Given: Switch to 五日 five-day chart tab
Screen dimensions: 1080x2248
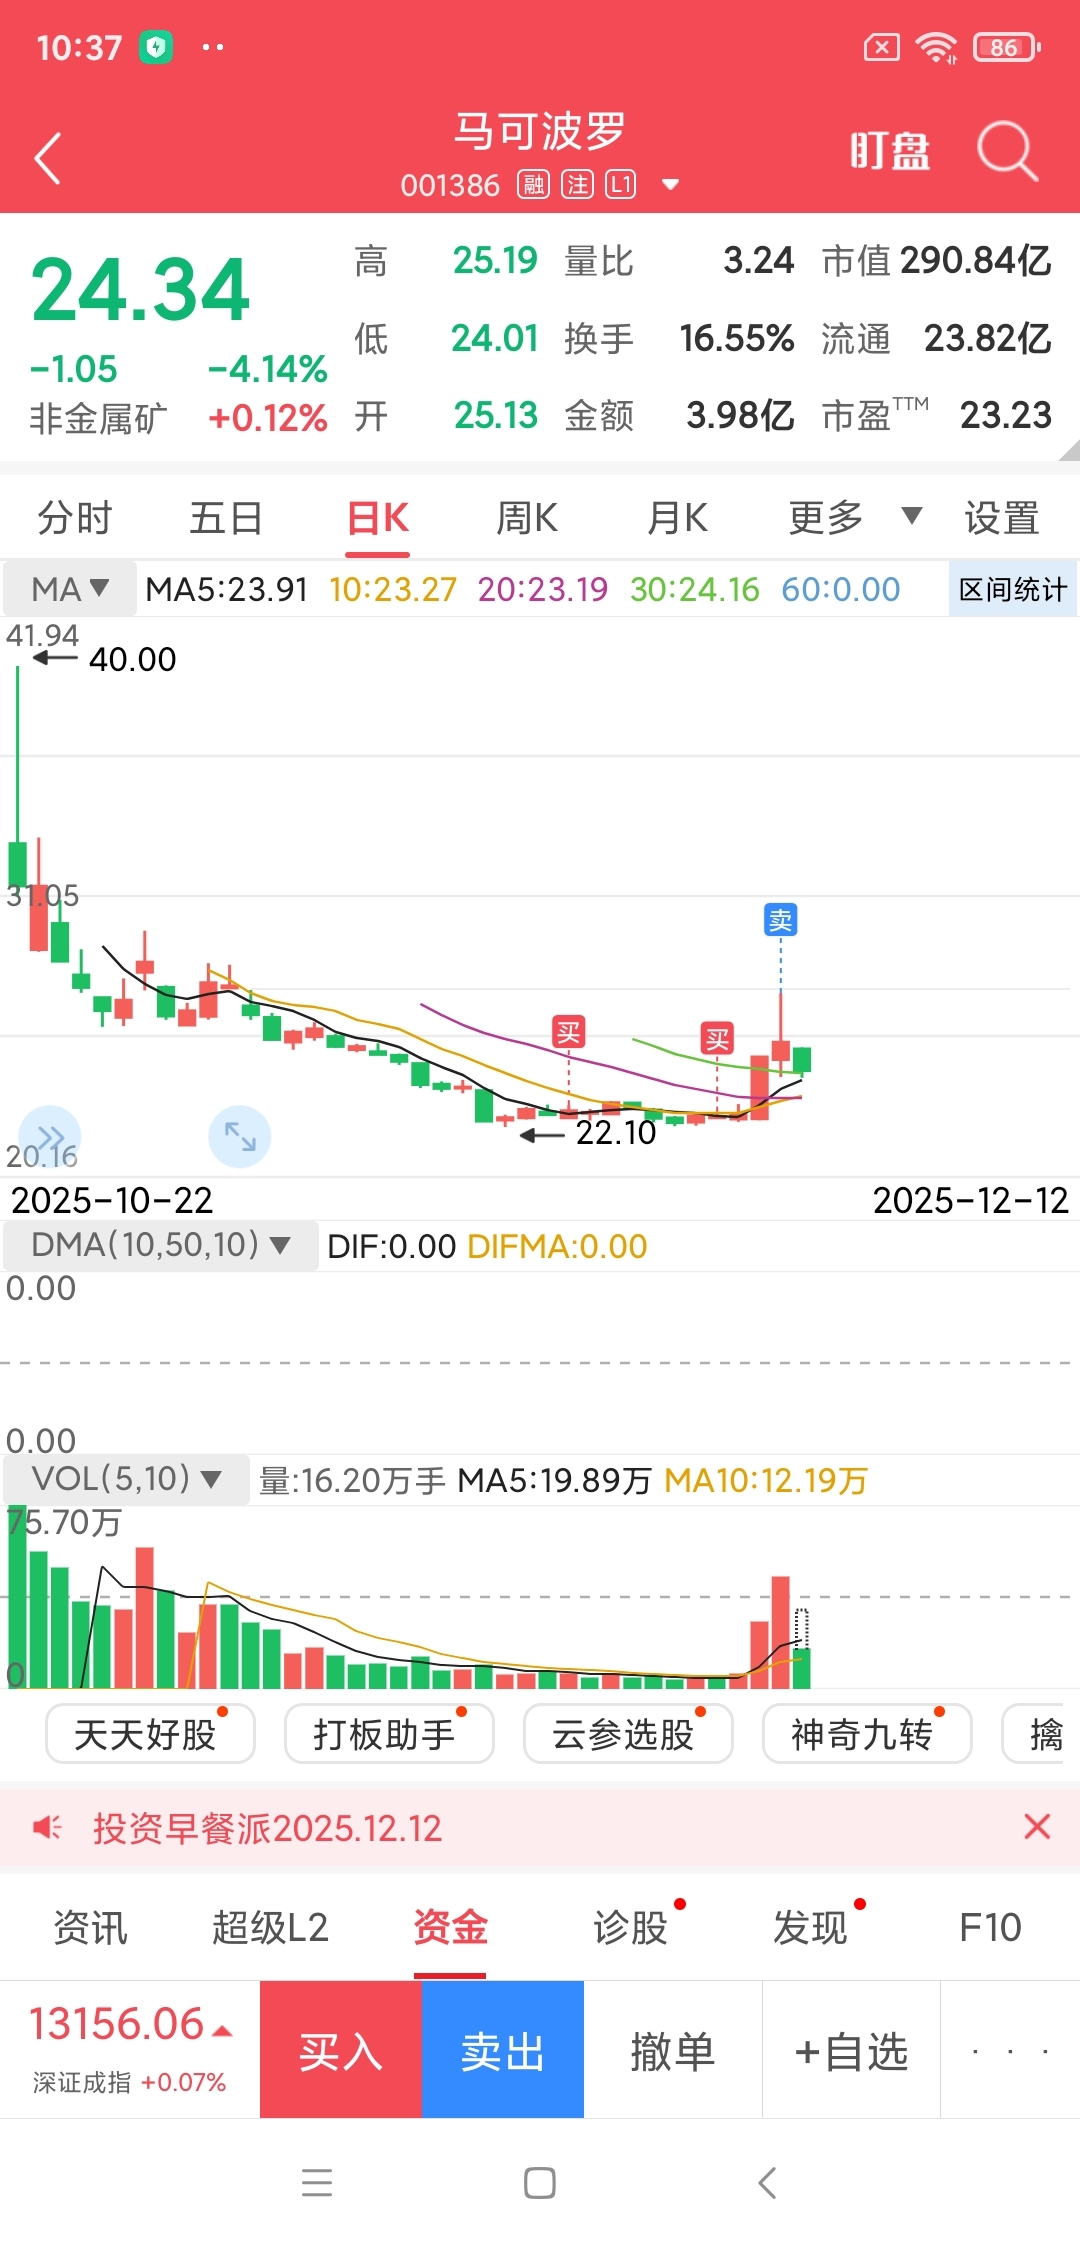Looking at the screenshot, I should 226,518.
